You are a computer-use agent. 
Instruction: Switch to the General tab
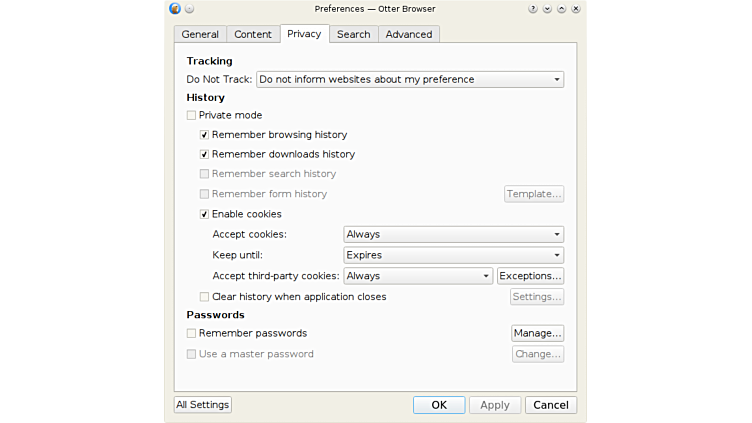[200, 34]
